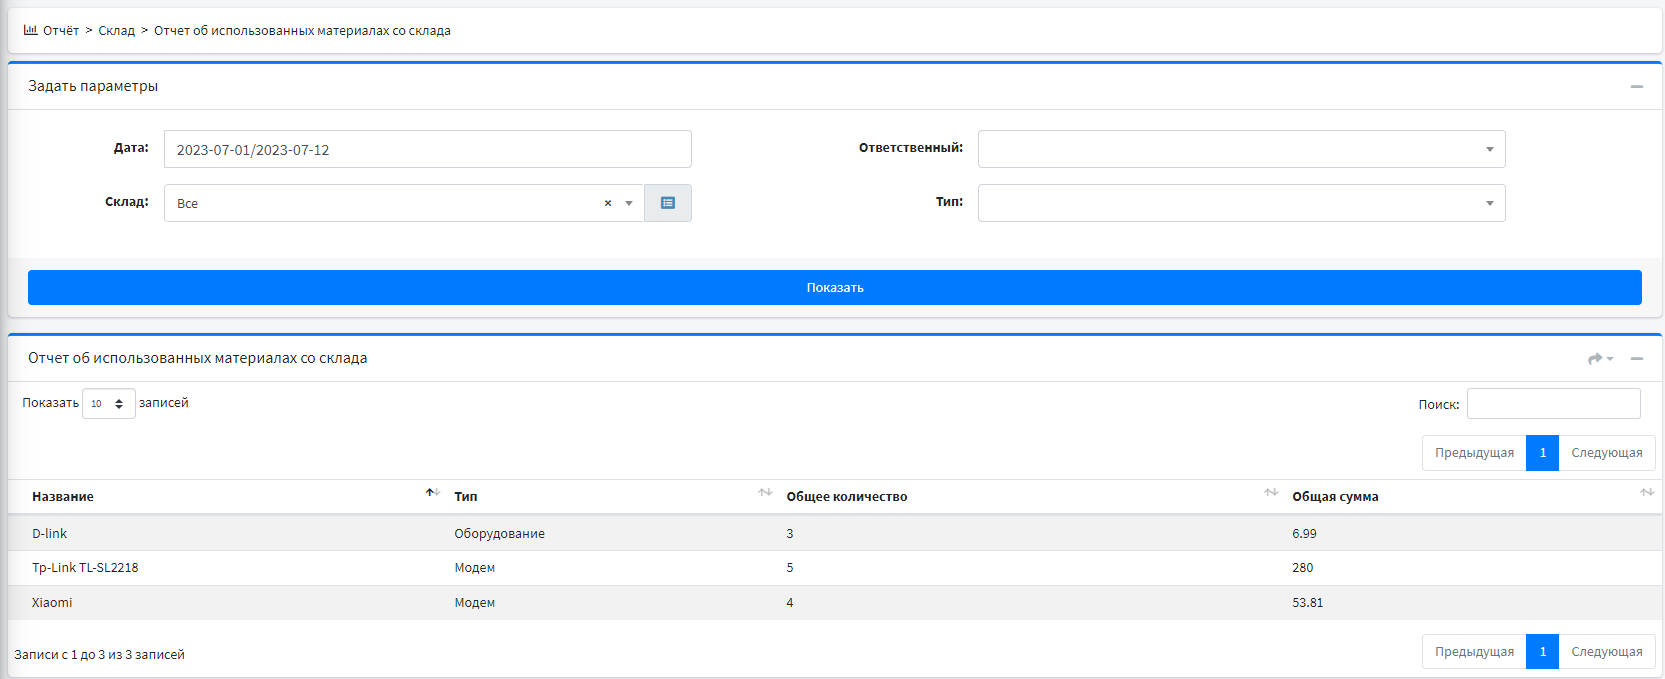
Task: Open the Ответственный dropdown
Action: [1241, 149]
